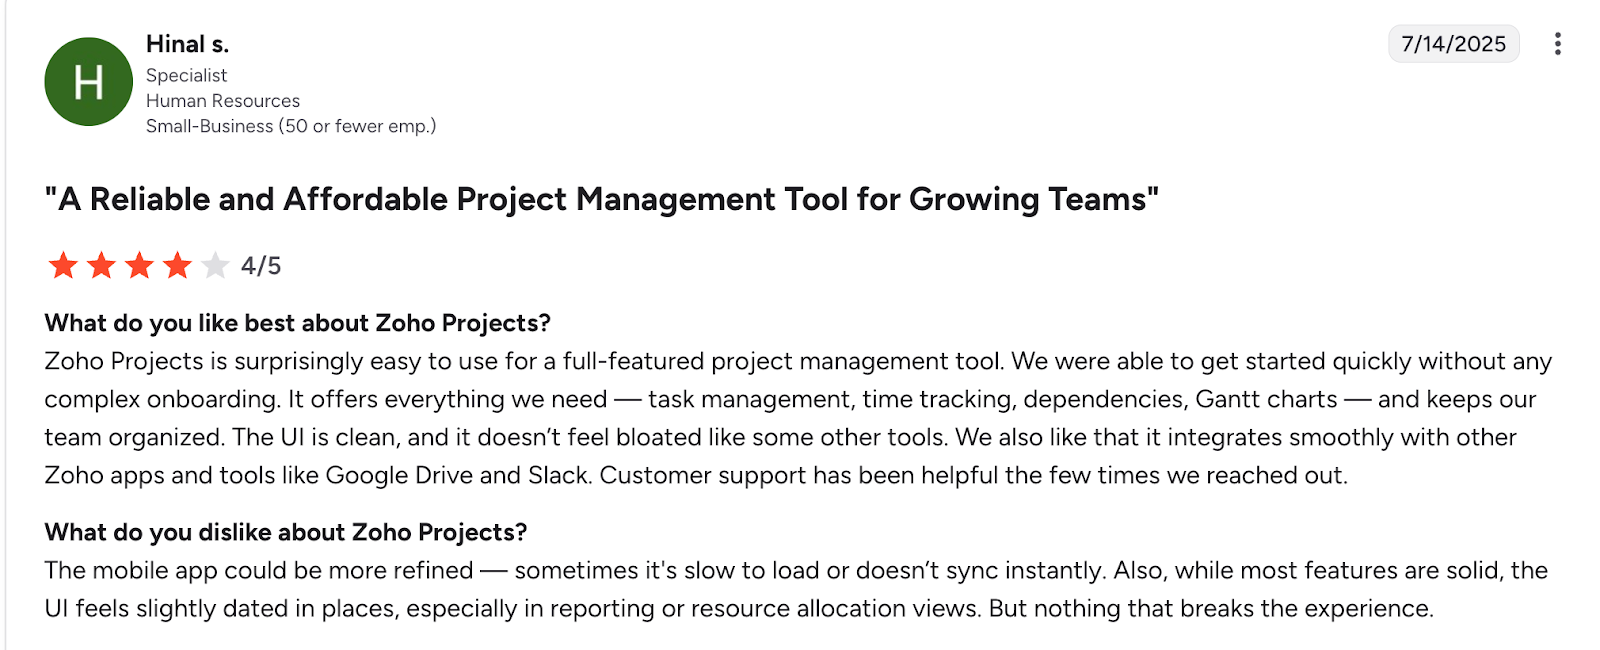Adjust the star rating slider to 4/5
The width and height of the screenshot is (1600, 650).
[179, 266]
